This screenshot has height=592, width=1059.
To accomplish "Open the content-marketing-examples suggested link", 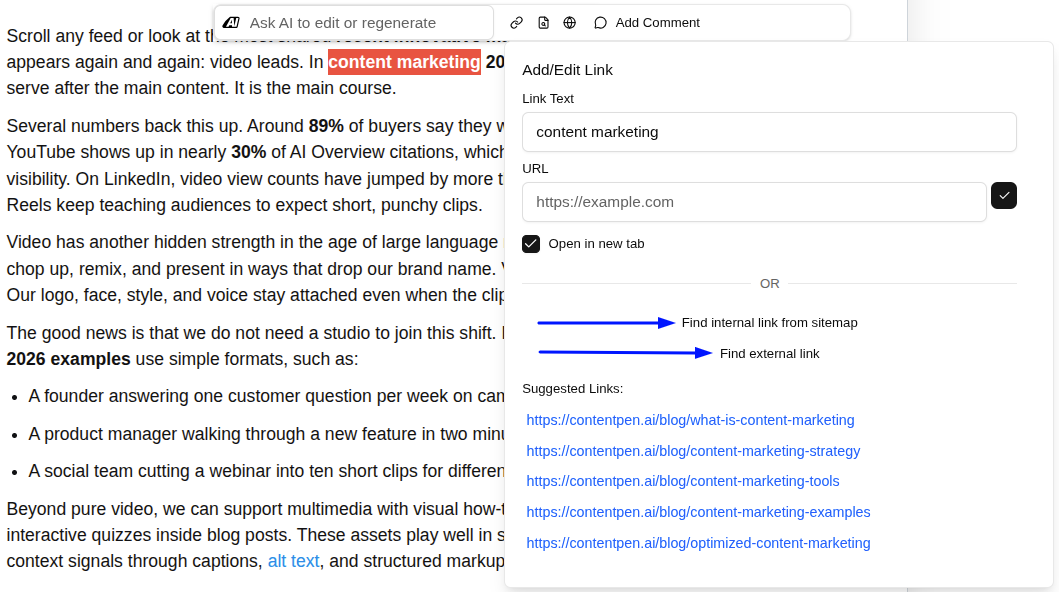I will [699, 512].
